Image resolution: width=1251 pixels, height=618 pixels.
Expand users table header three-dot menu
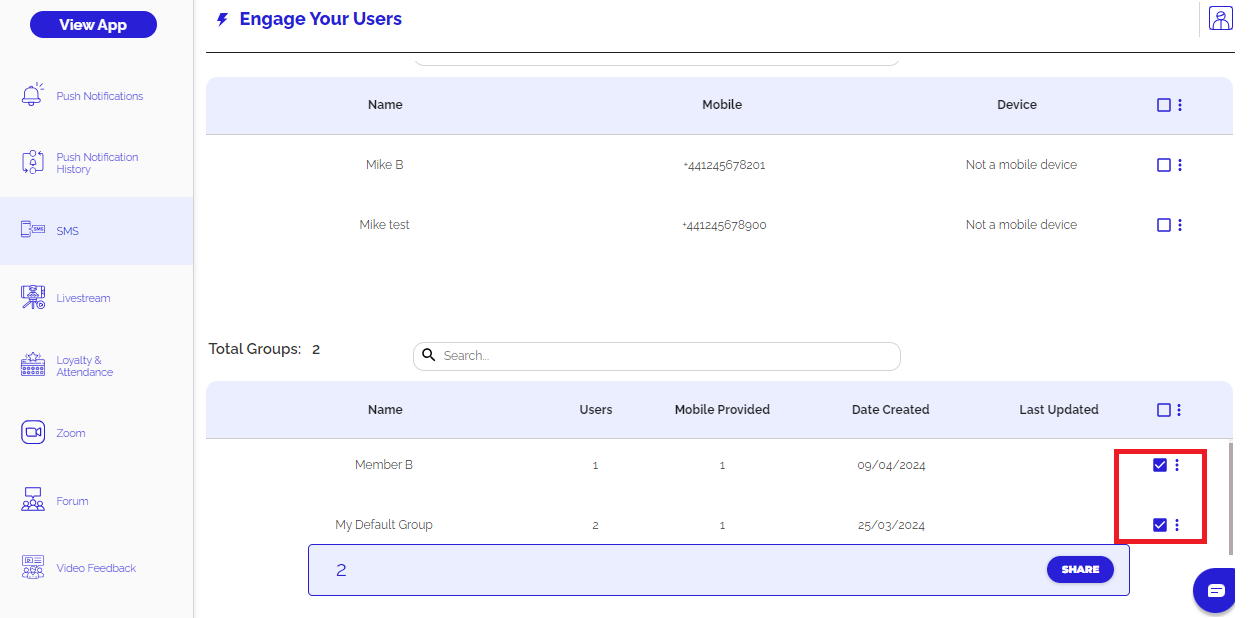1180,105
